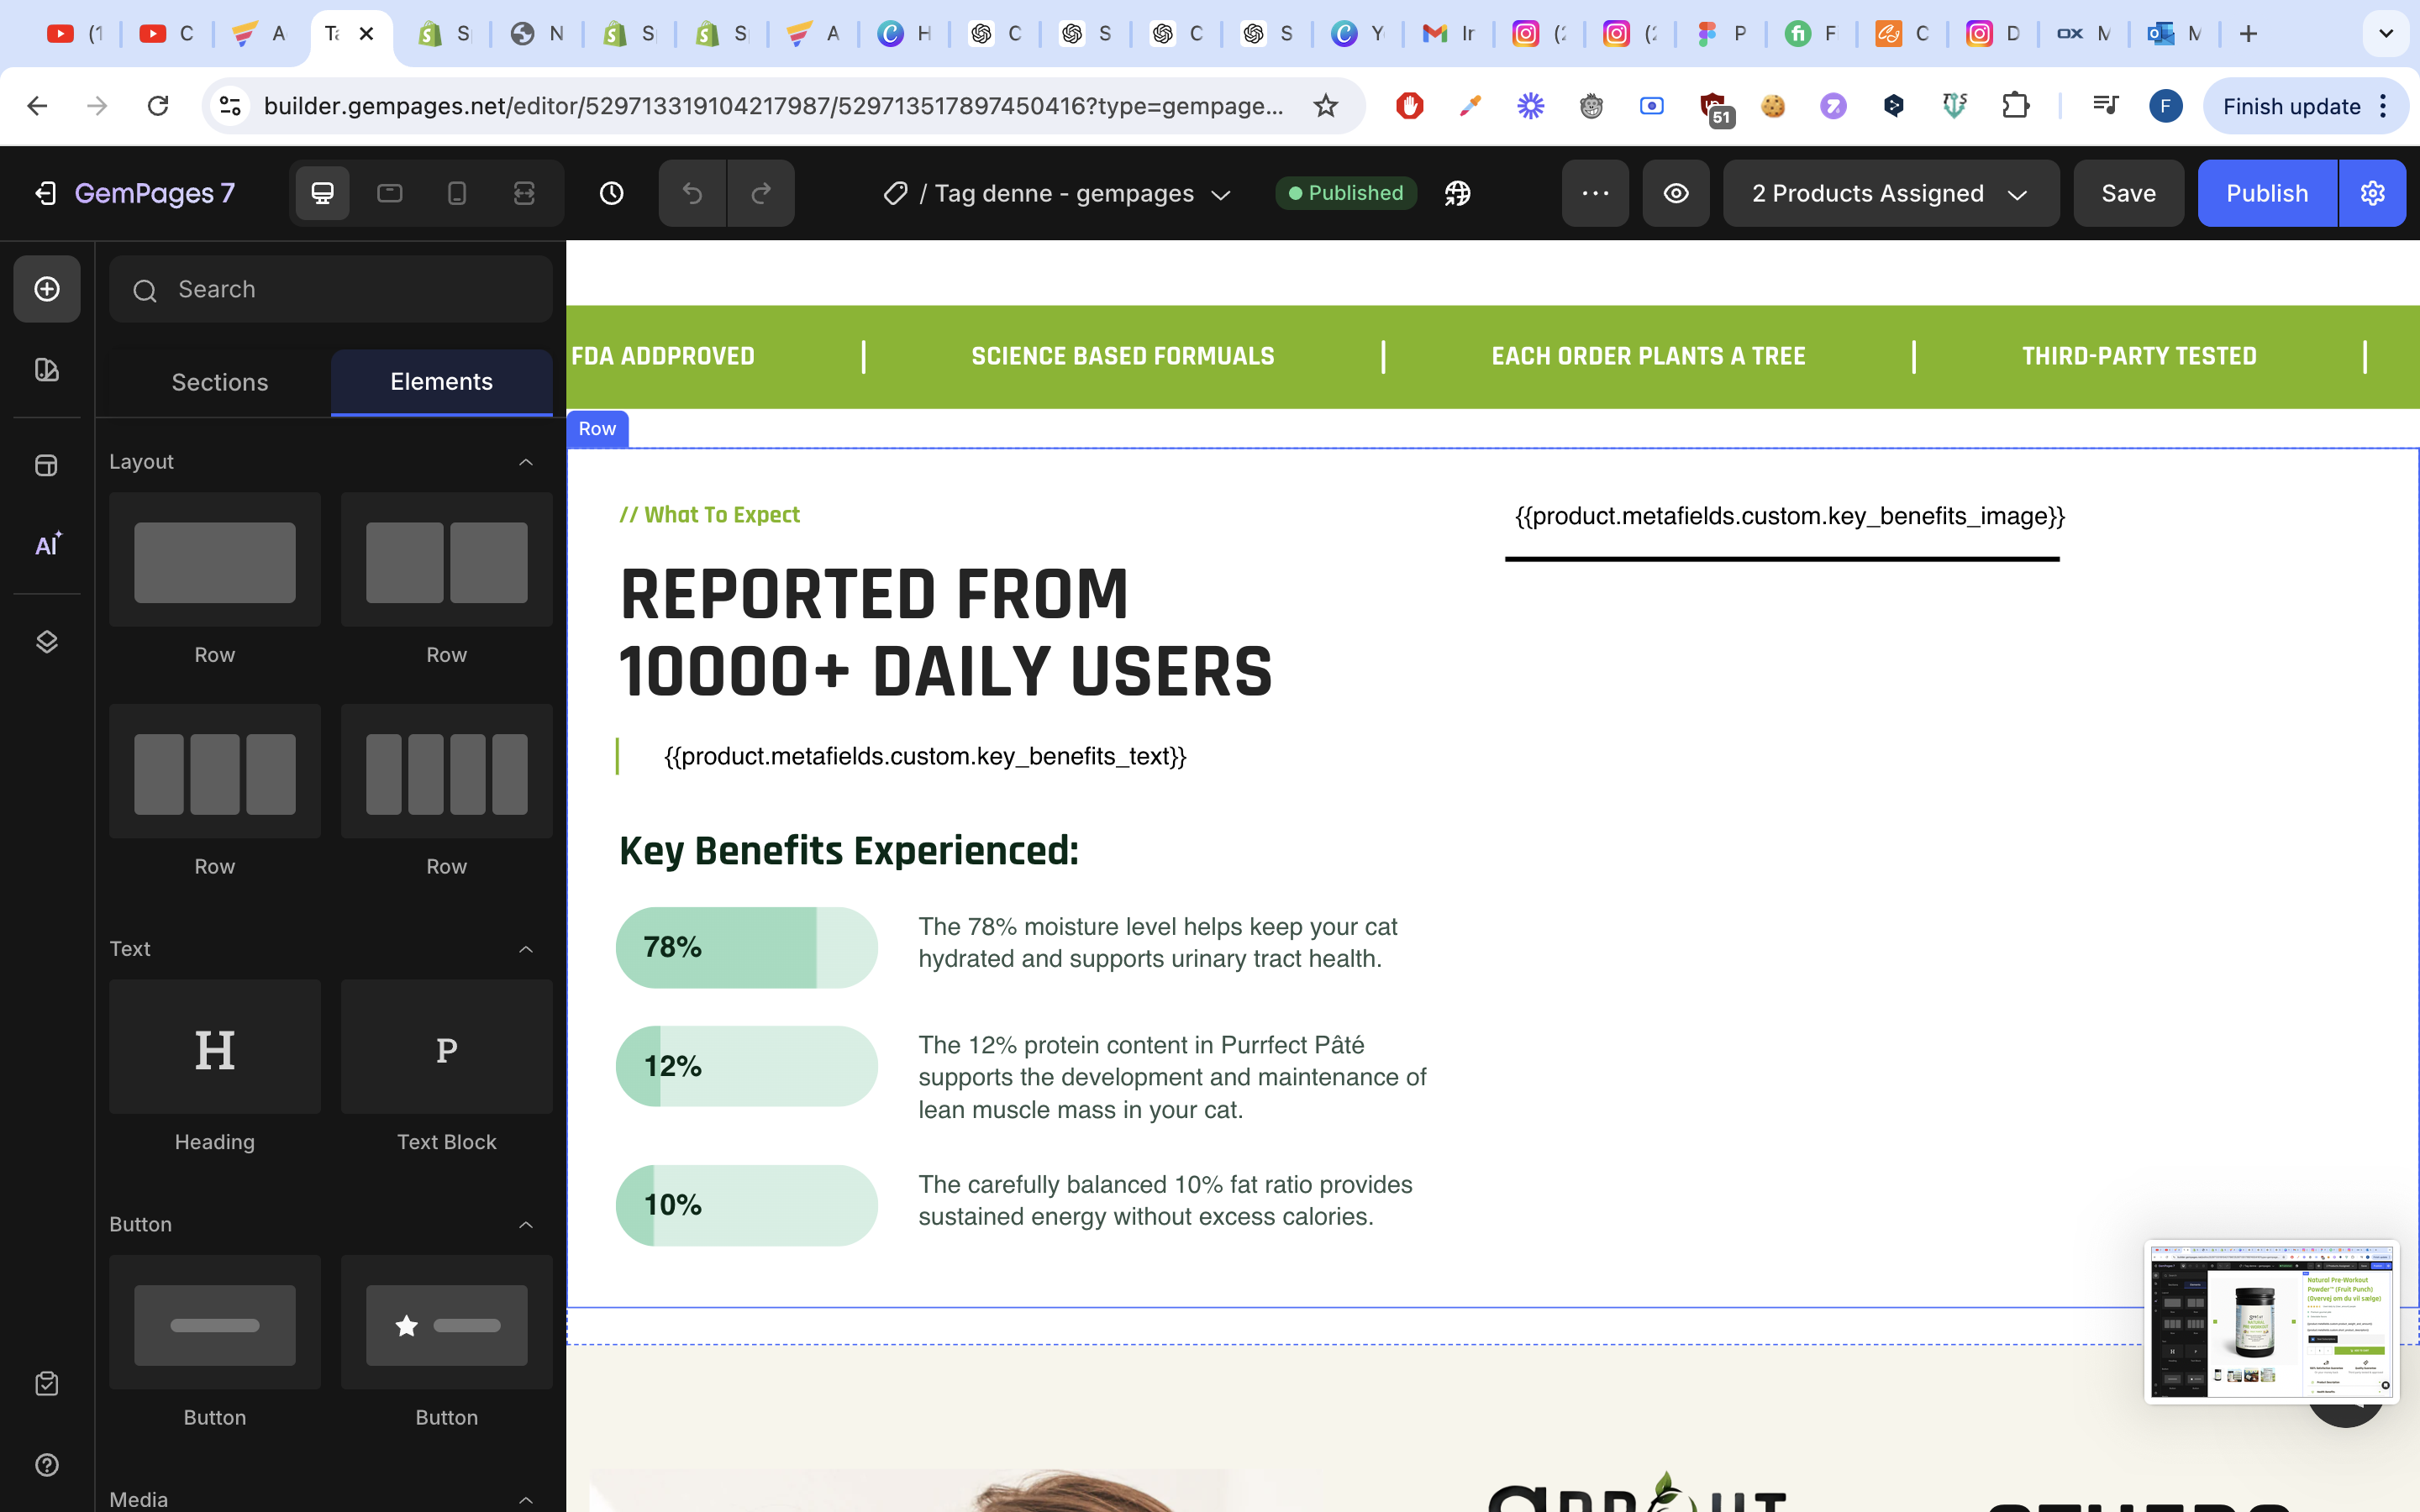Open the layers panel icon

click(47, 641)
